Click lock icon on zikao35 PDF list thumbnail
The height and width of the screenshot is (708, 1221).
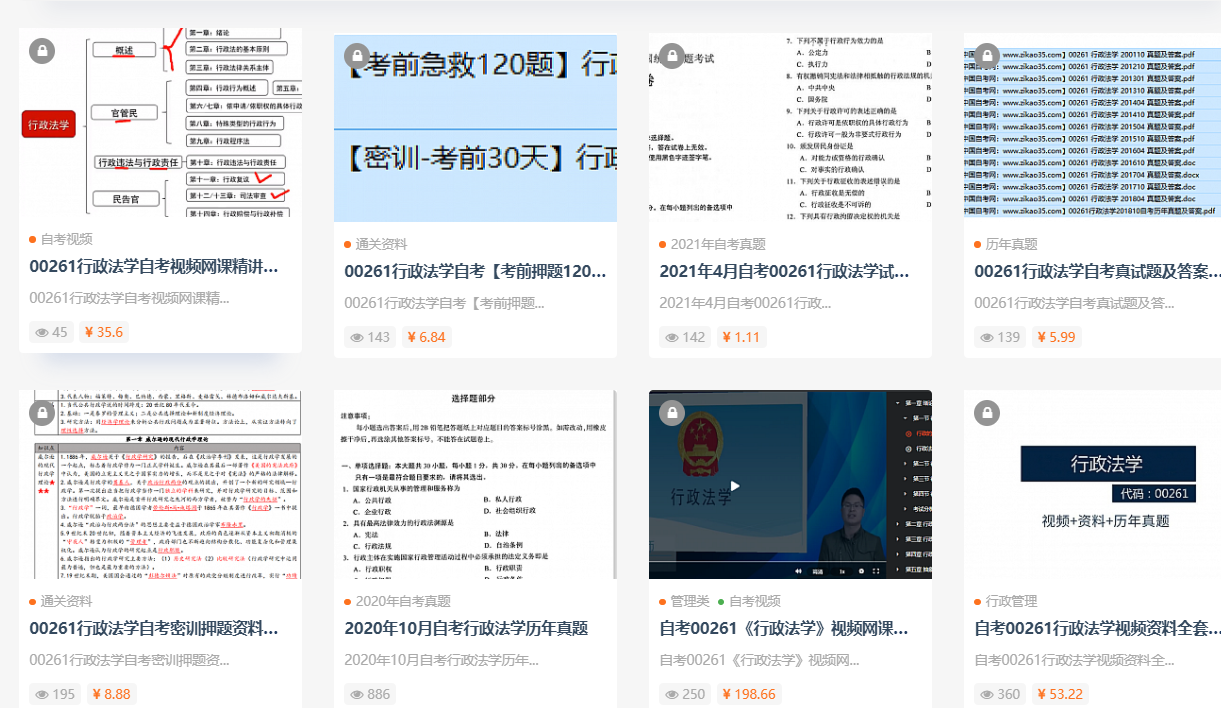pyautogui.click(x=987, y=56)
